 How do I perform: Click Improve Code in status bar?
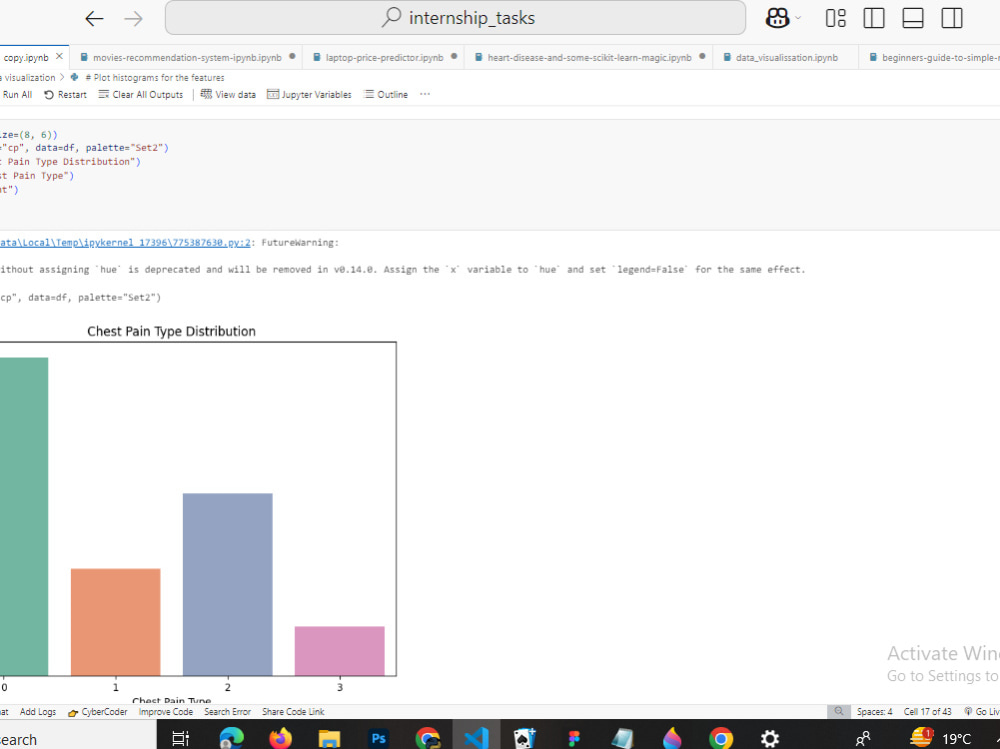(166, 711)
